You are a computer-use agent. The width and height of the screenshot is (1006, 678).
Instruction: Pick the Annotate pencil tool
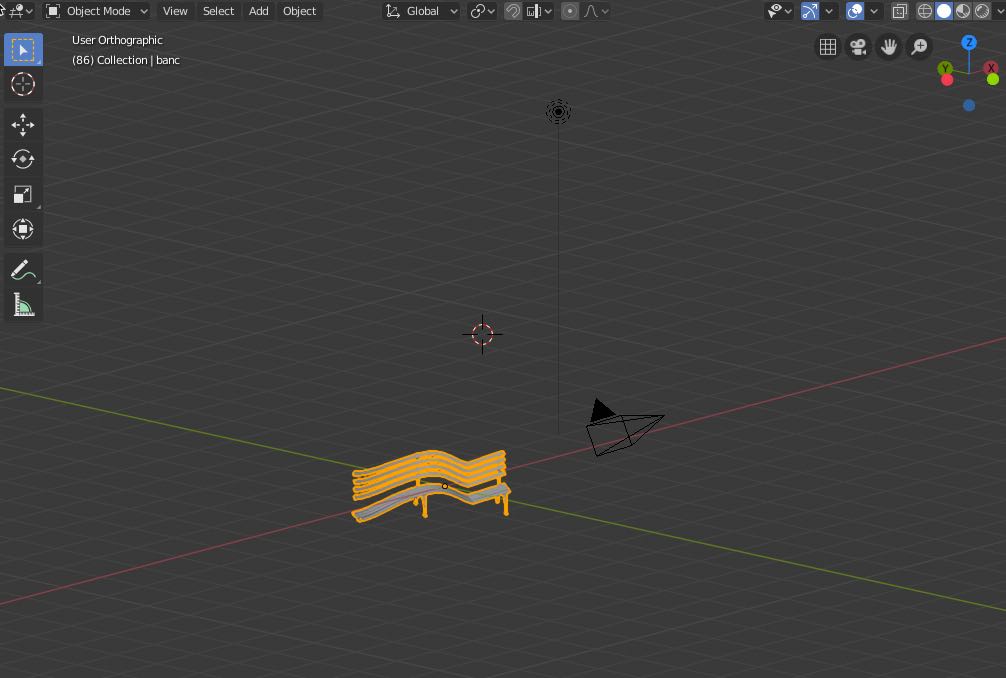[22, 270]
